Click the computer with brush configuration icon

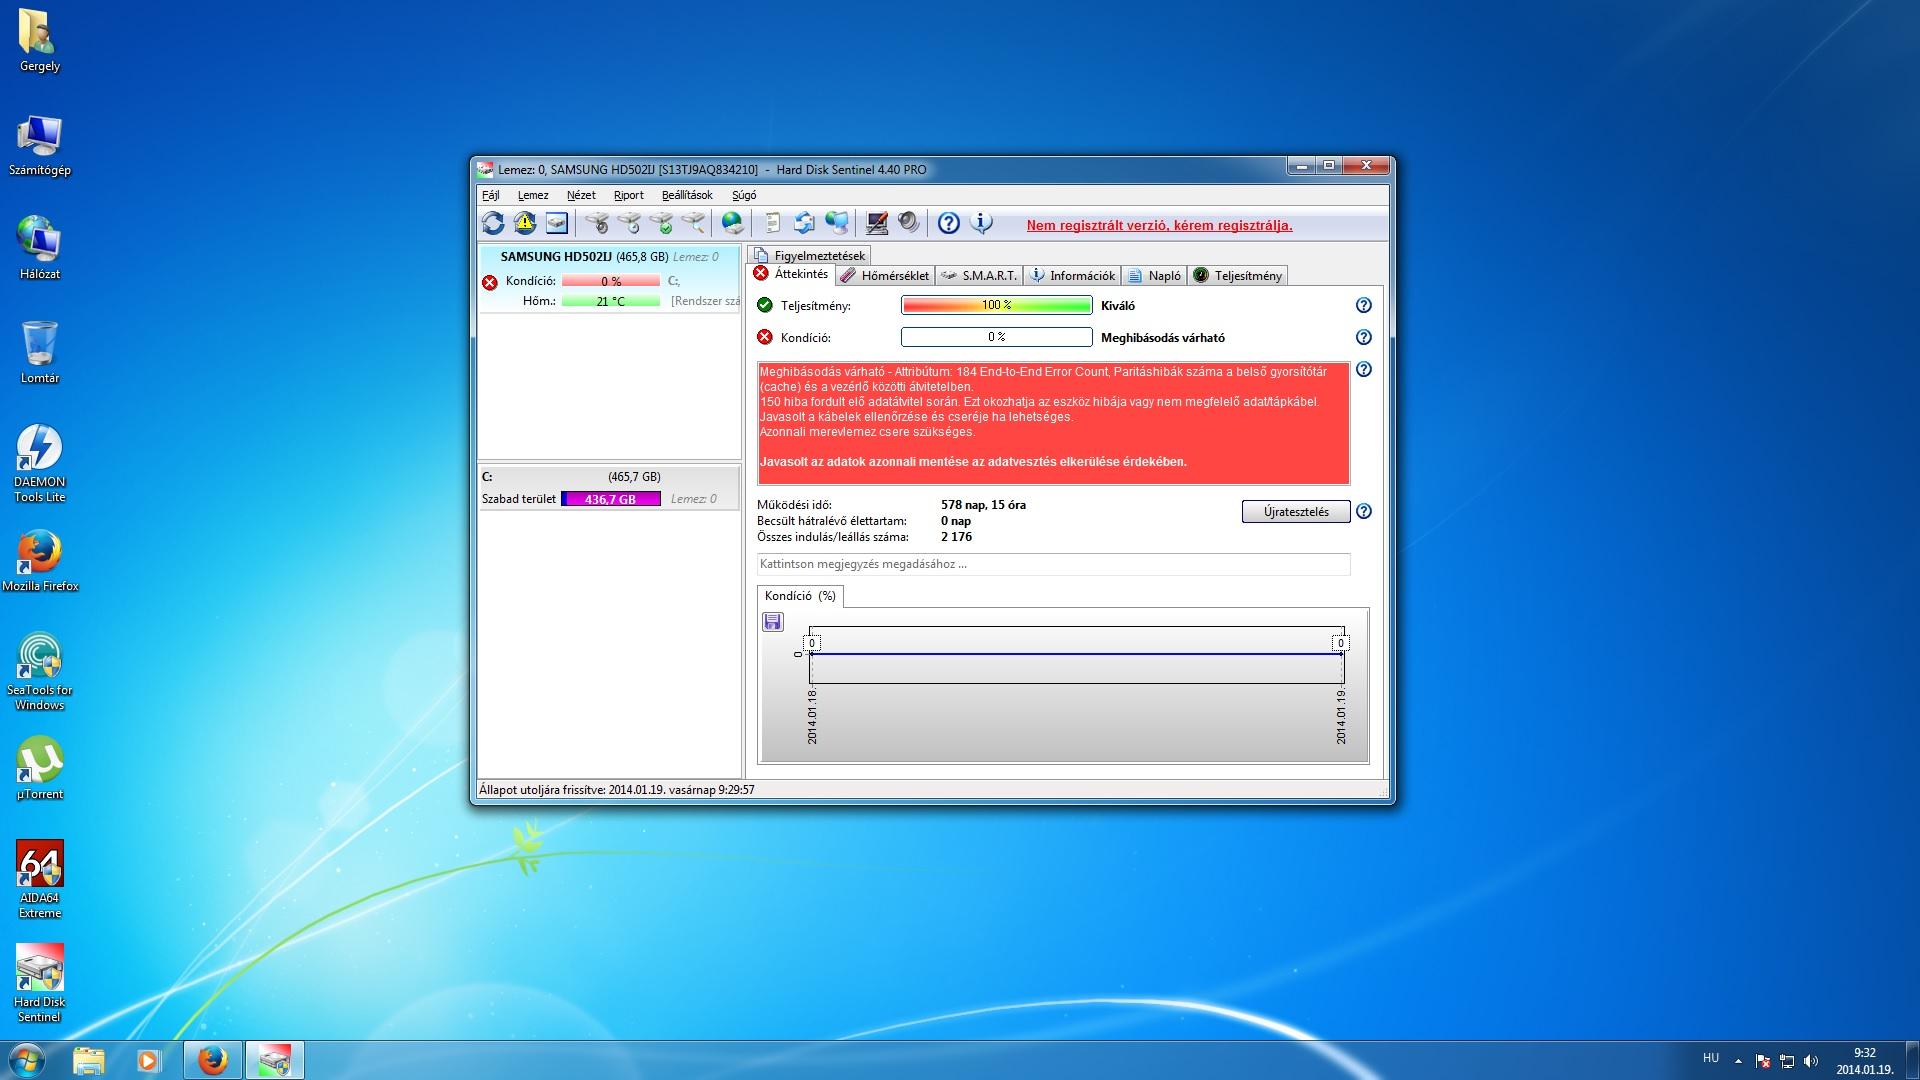click(x=877, y=223)
